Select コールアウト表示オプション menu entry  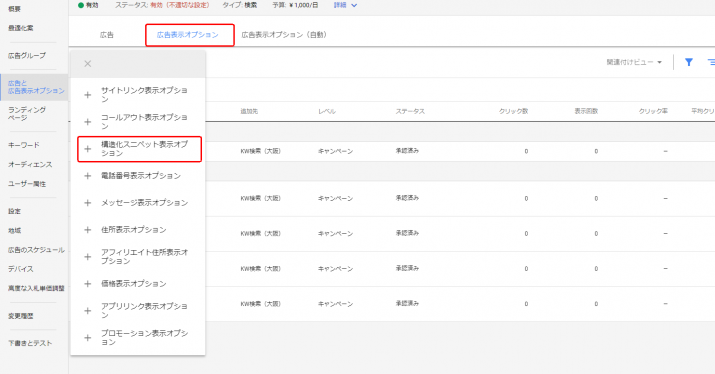138,122
